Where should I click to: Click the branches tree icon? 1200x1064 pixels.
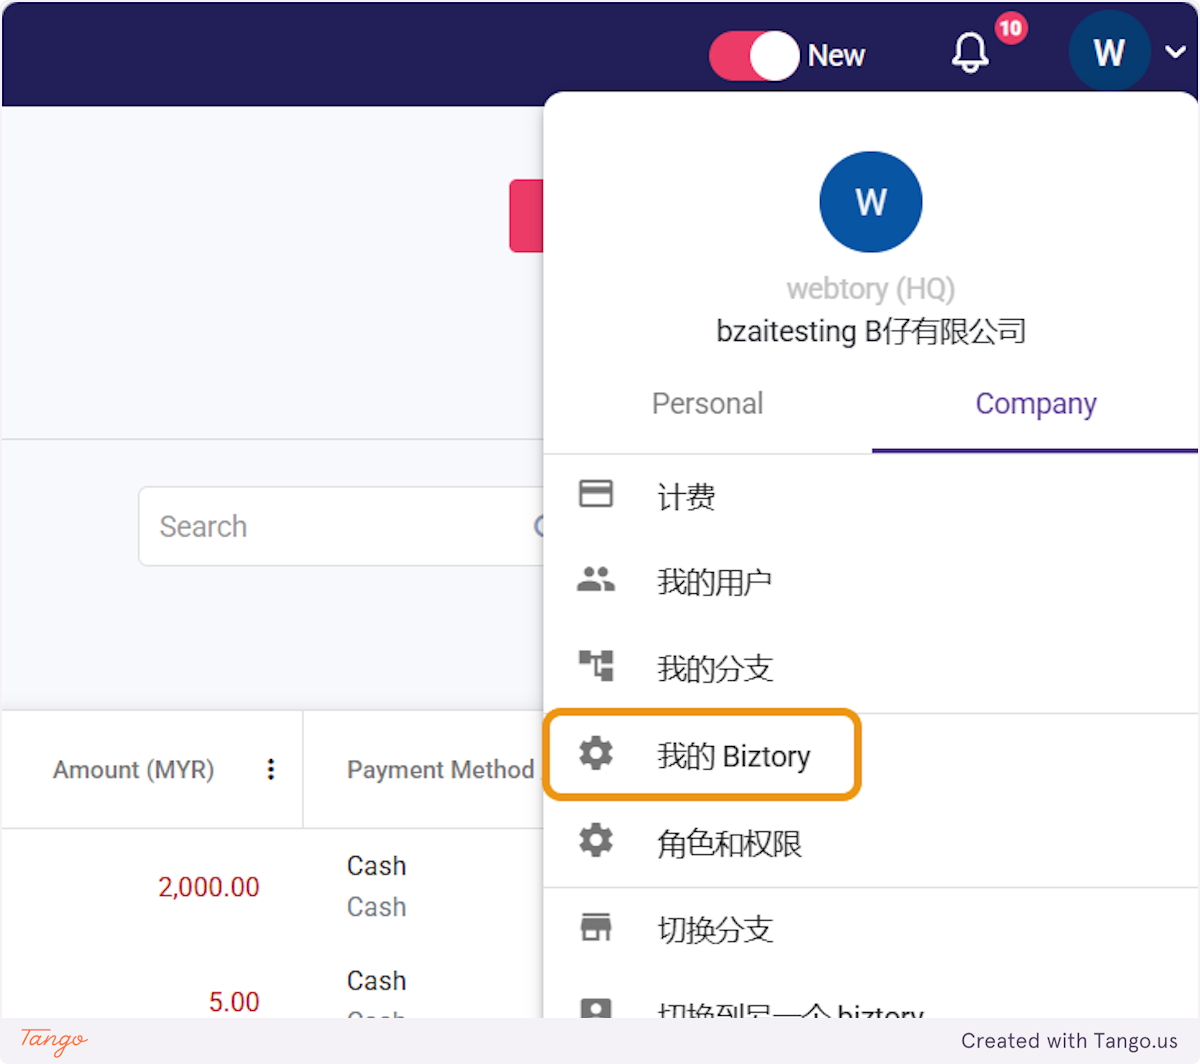coord(596,666)
